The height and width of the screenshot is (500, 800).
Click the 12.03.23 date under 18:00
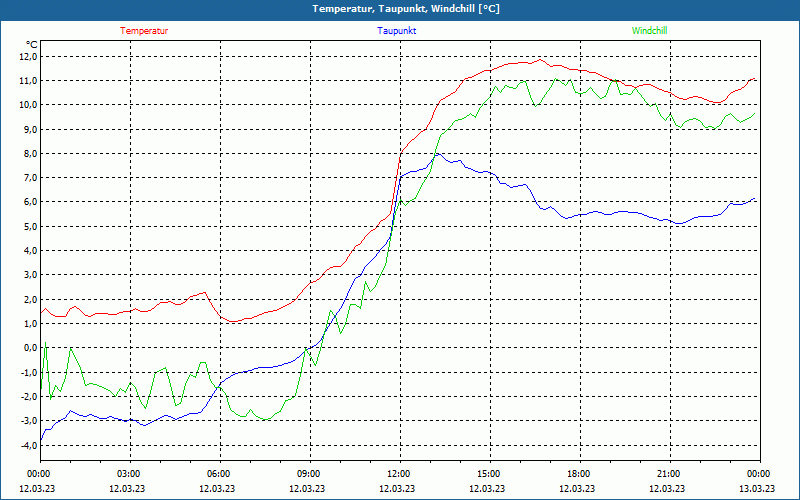coord(577,488)
